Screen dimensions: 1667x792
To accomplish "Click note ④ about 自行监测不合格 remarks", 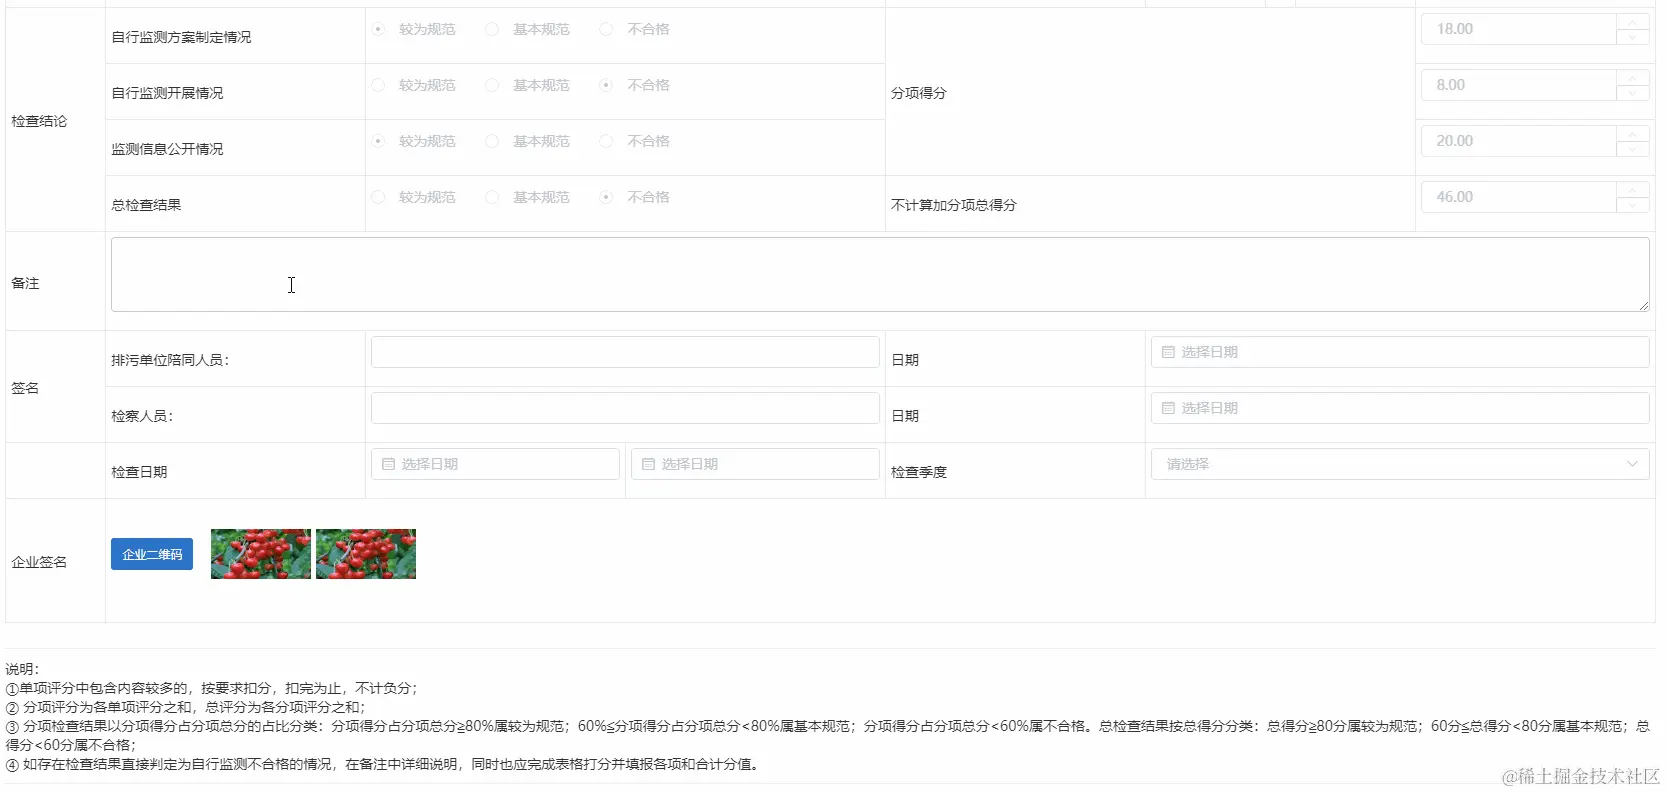I will 384,764.
